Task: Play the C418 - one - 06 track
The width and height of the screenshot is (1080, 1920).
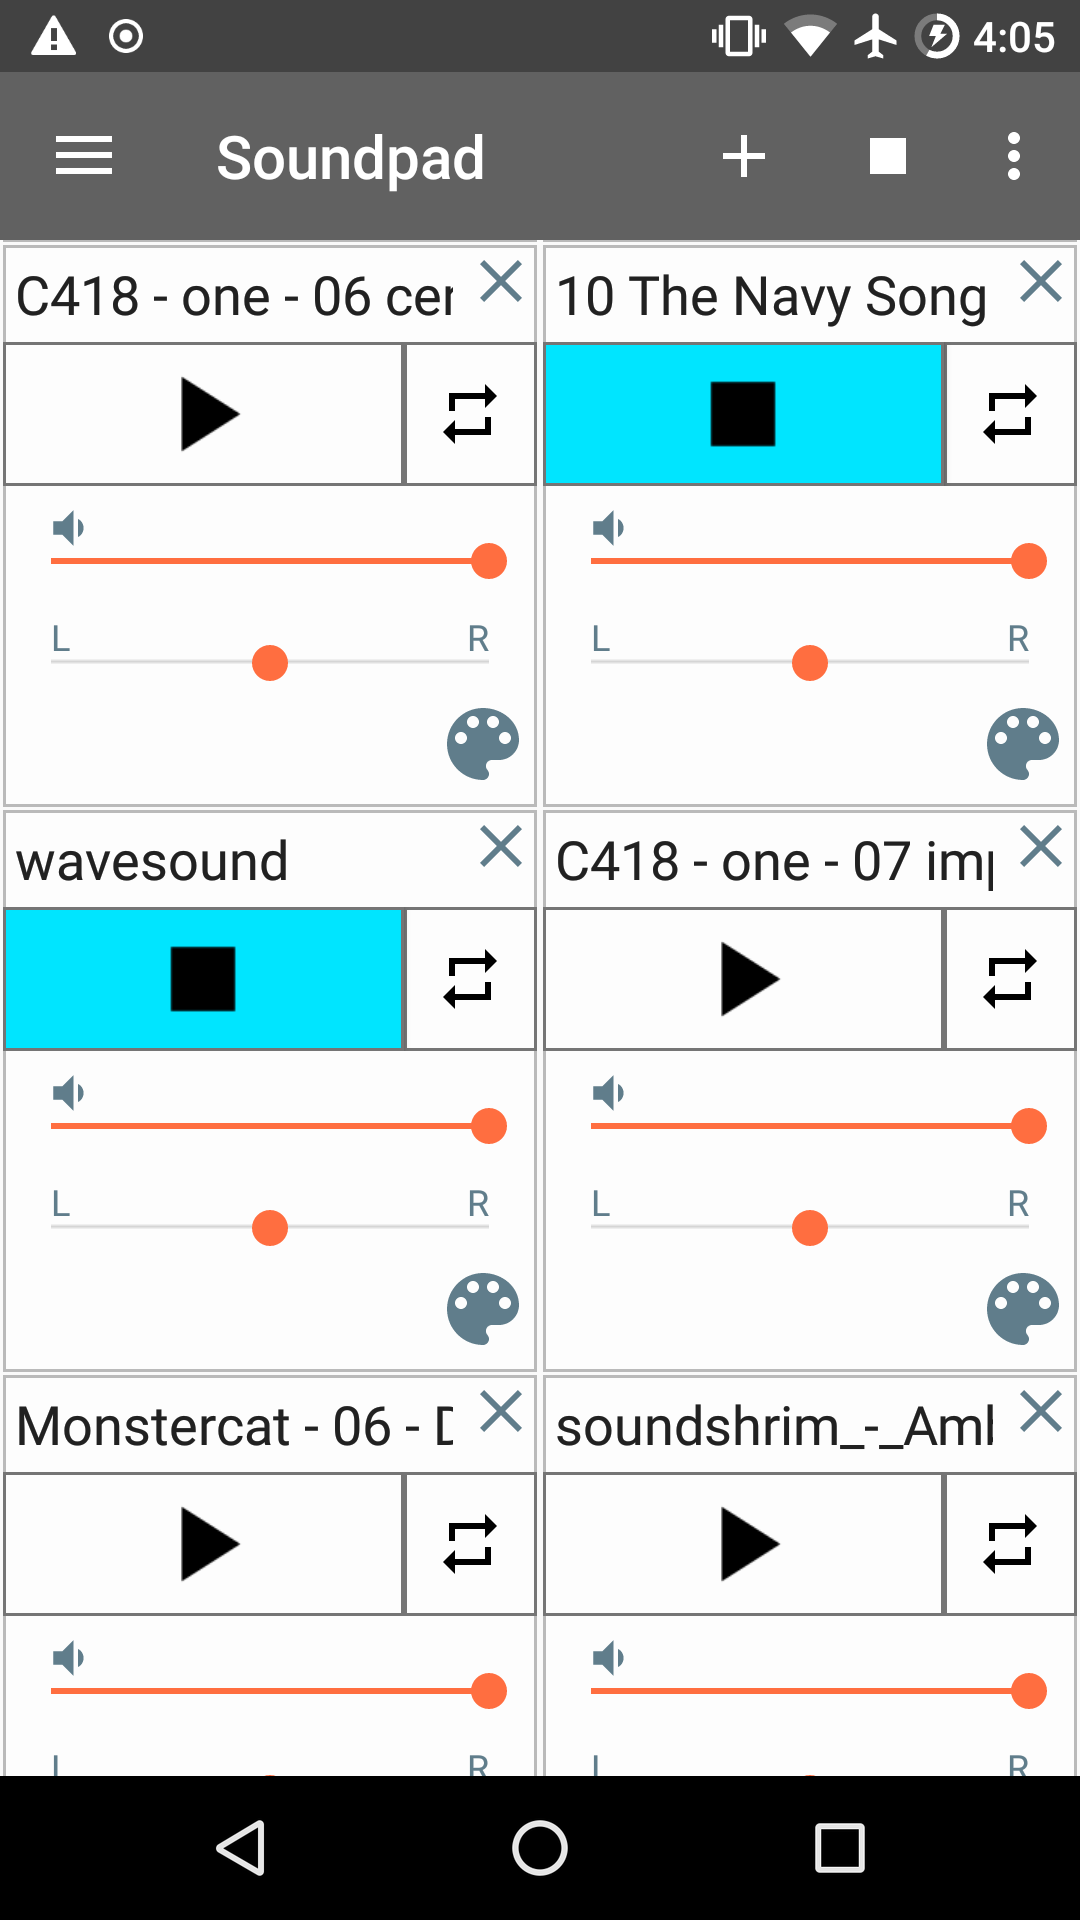Action: (204, 414)
